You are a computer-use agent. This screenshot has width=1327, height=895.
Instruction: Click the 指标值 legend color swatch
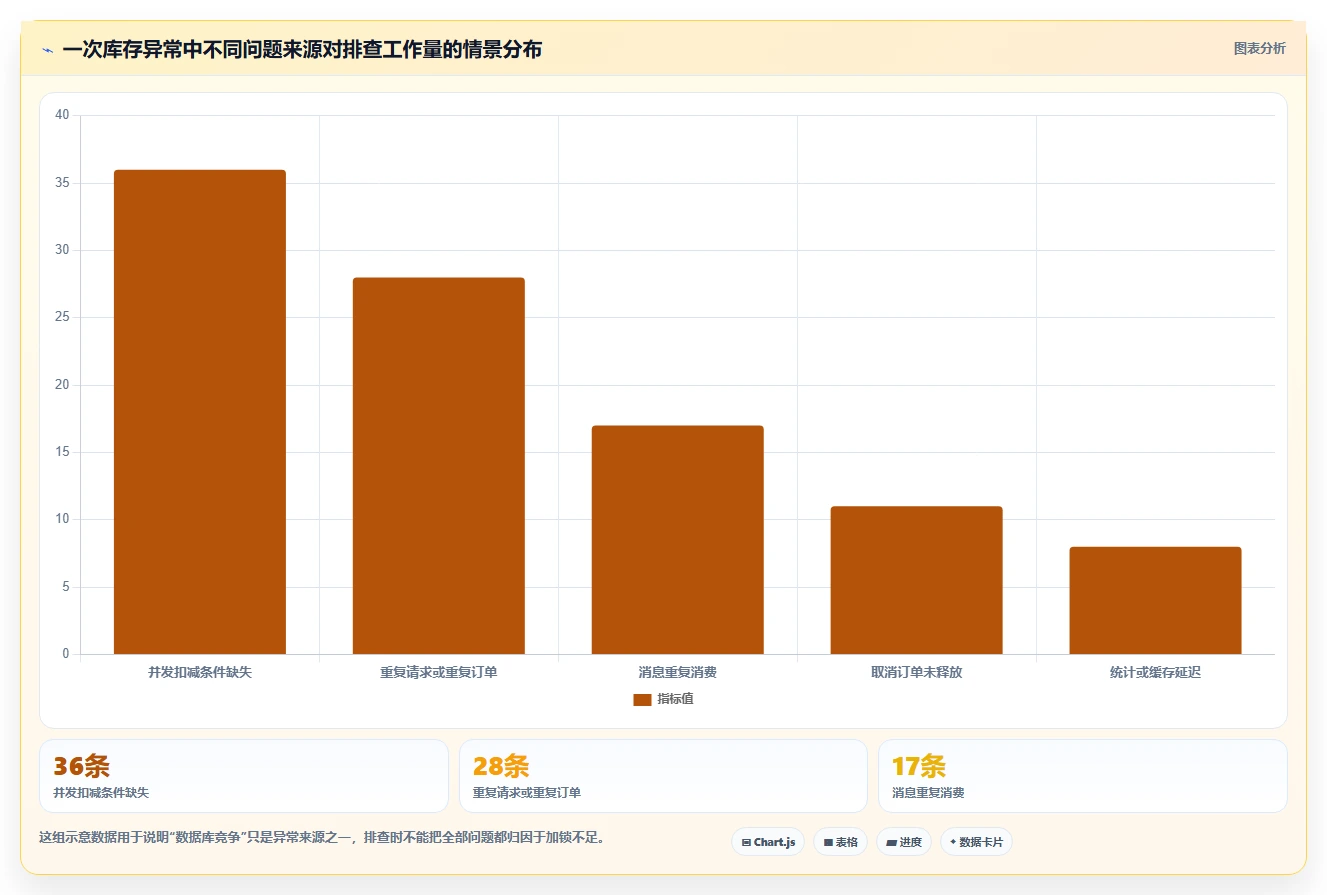(642, 700)
